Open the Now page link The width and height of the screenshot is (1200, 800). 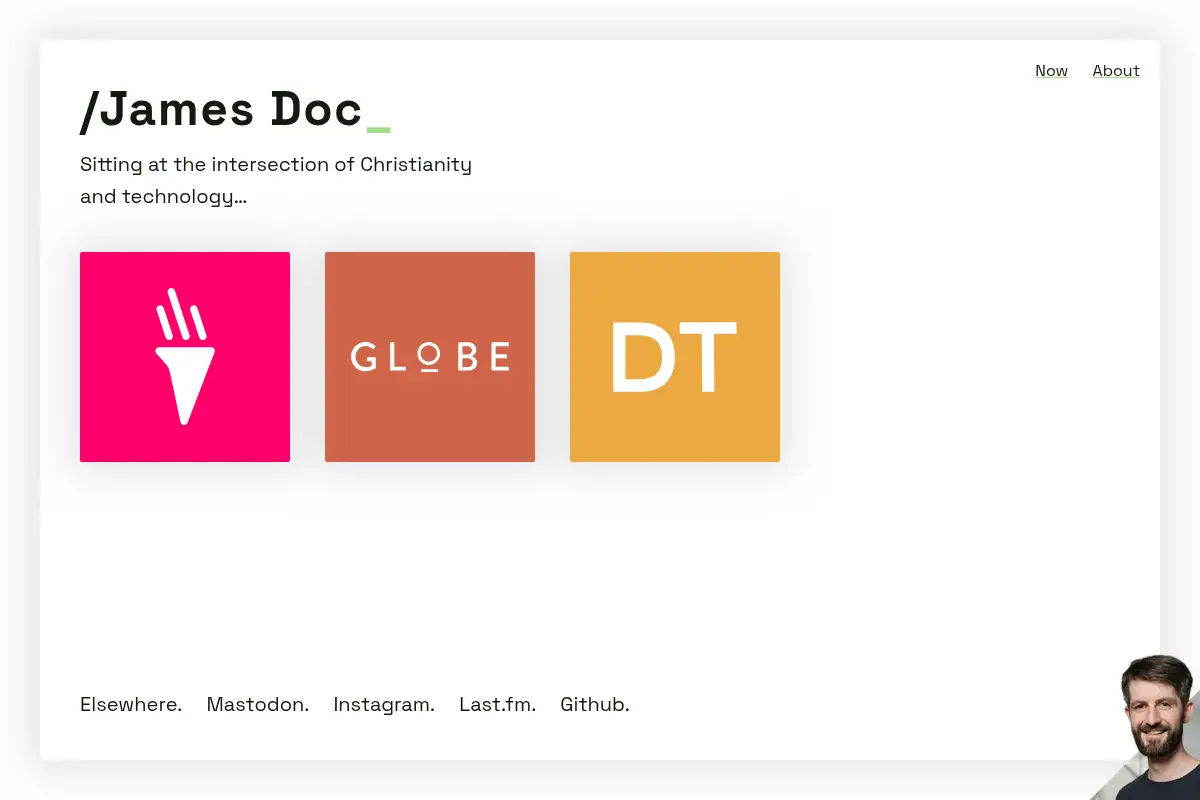coord(1051,71)
